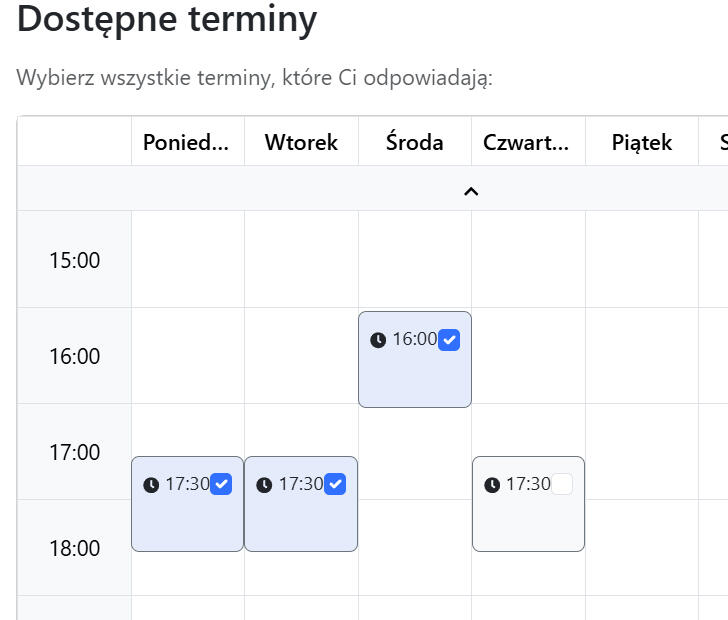Uncheck the Wednesday 16:00 slot checkbox
This screenshot has height=620, width=728.
(450, 340)
